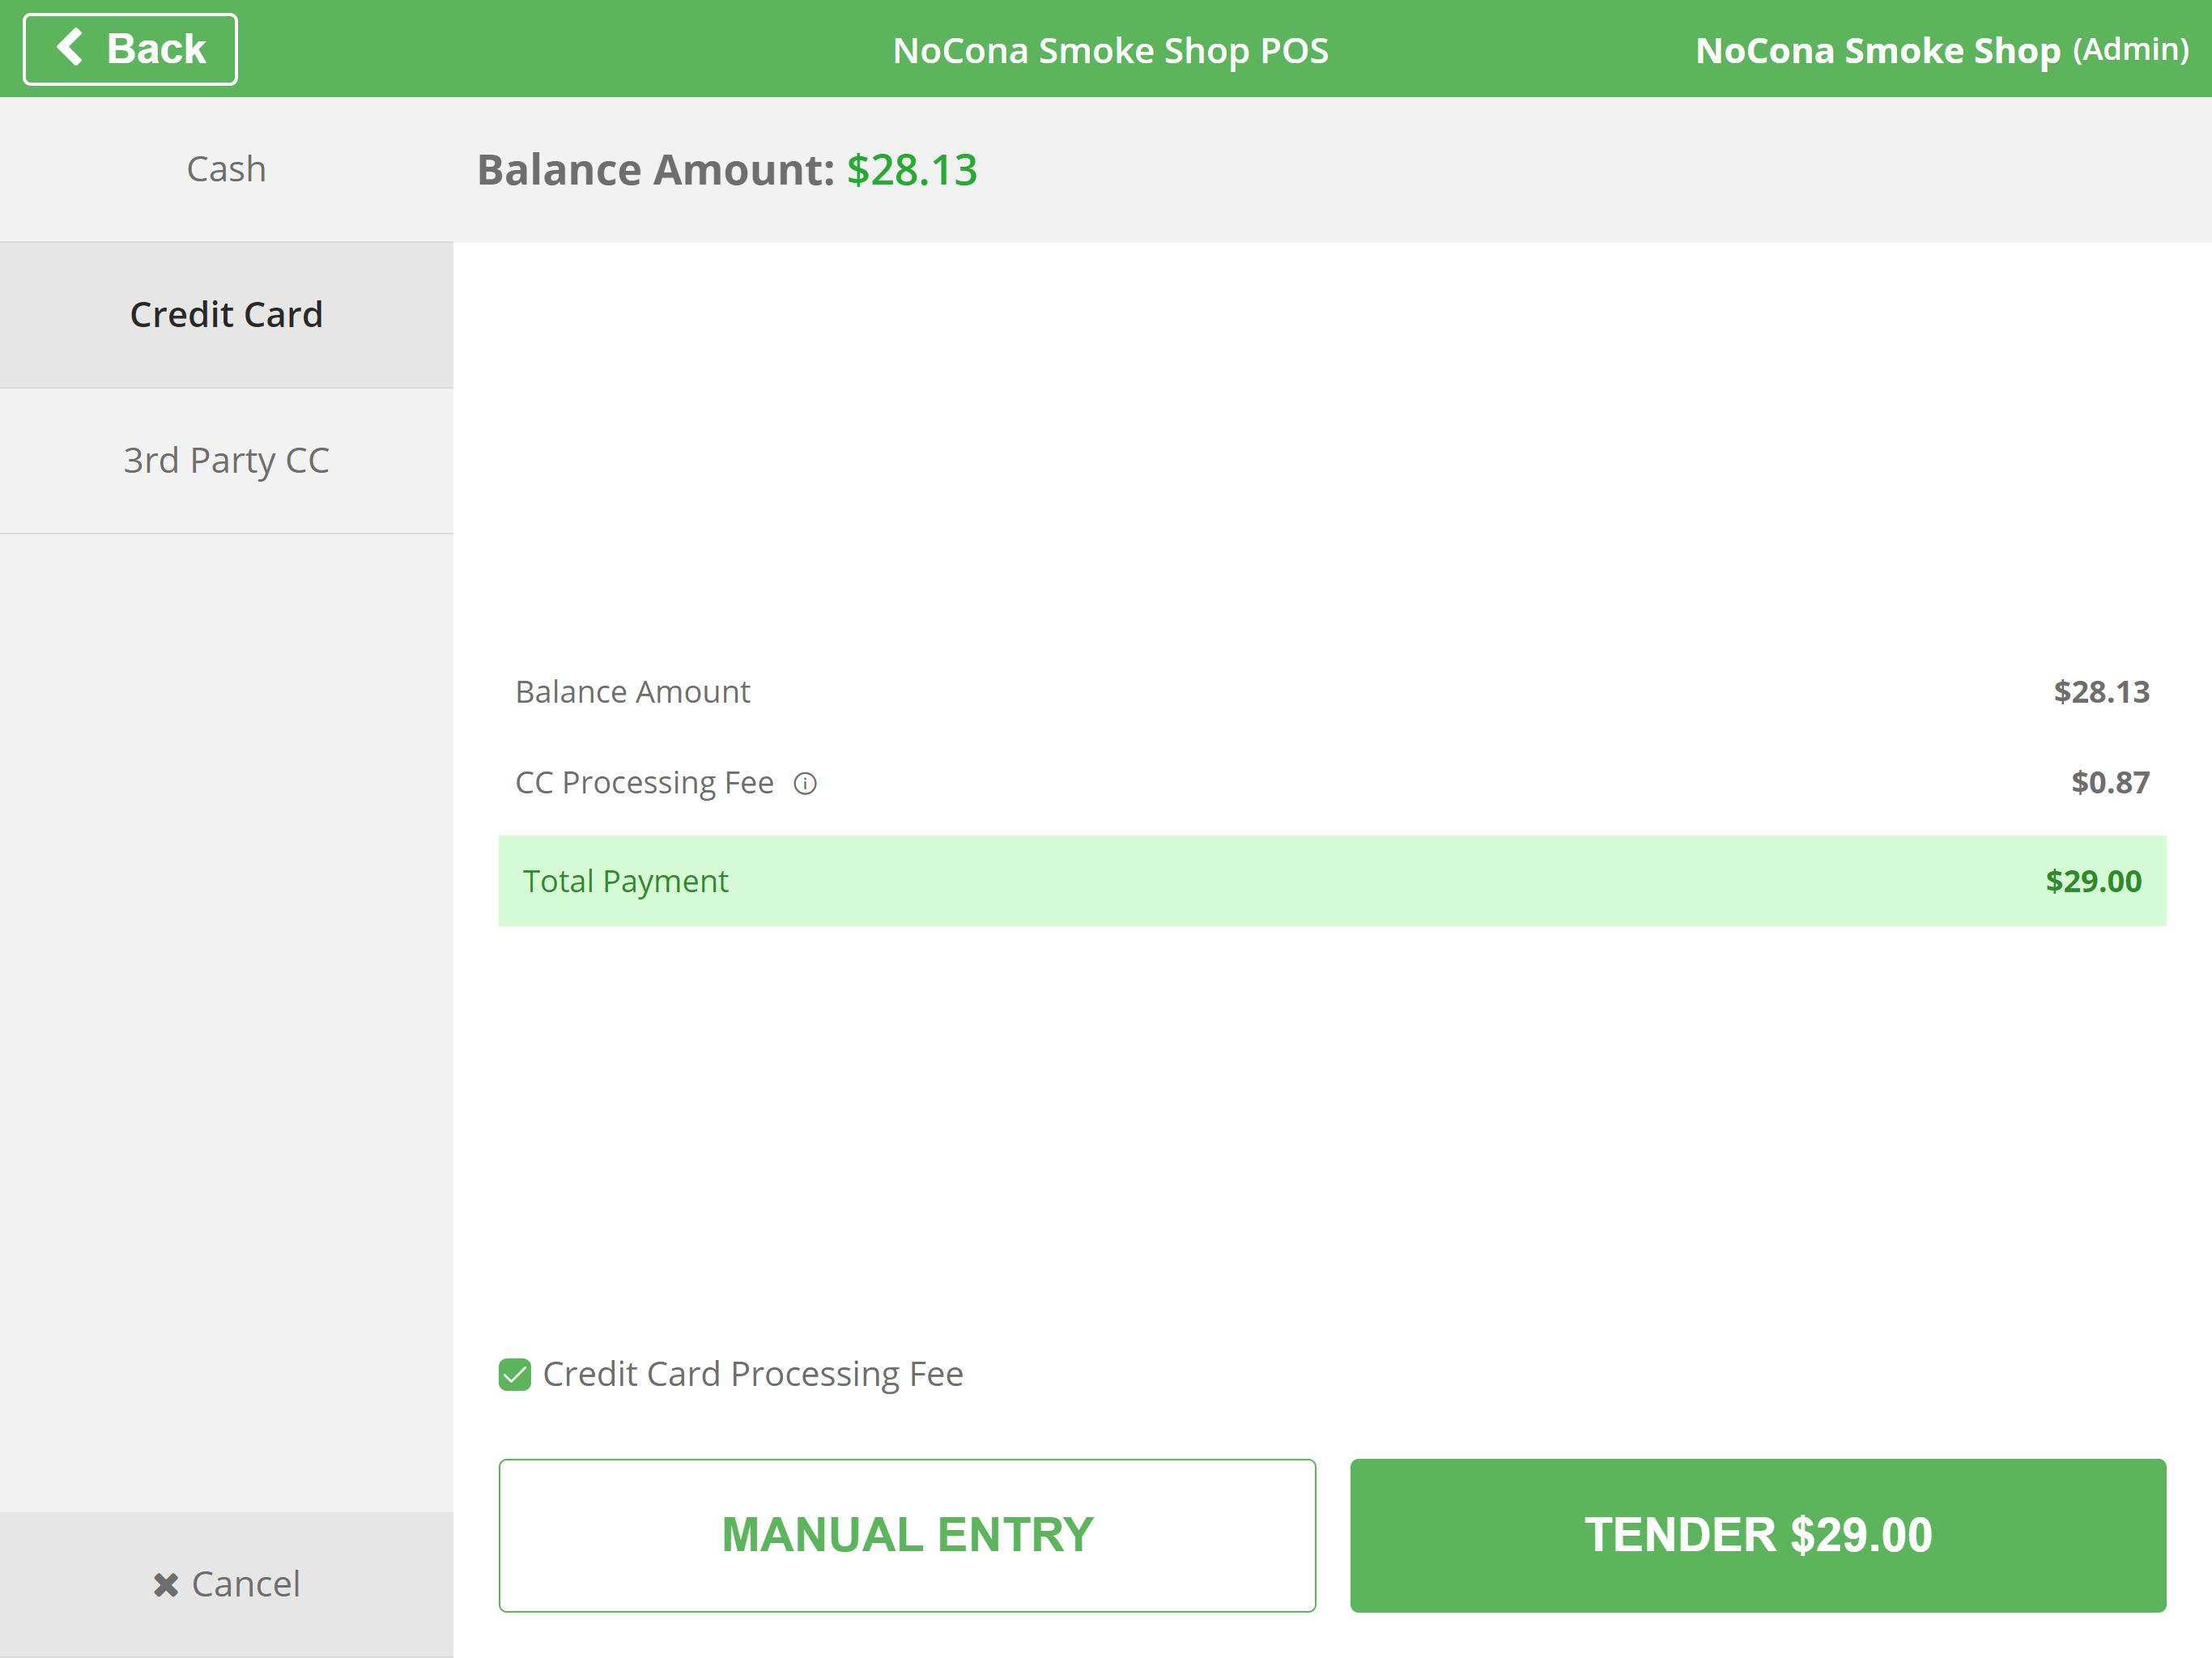The image size is (2212, 1658).
Task: Switch to 3rd Party CC tab
Action: tap(226, 460)
